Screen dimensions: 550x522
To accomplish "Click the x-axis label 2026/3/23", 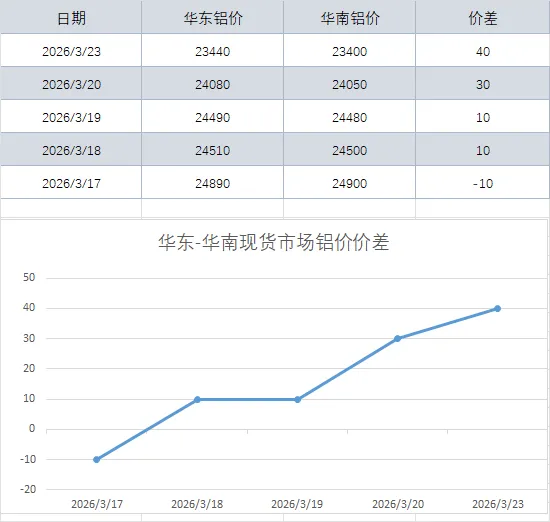I will [498, 504].
